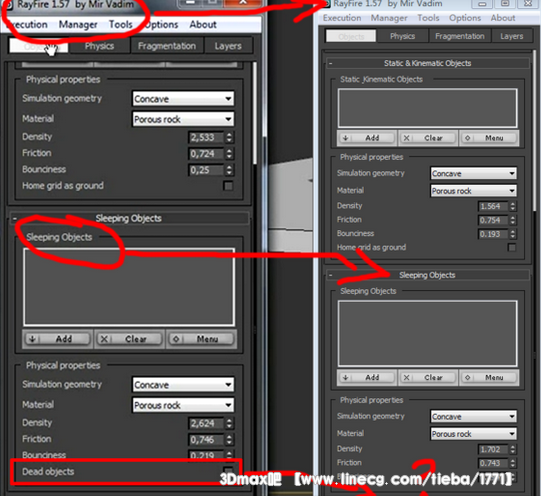Image resolution: width=541 pixels, height=496 pixels.
Task: Open Manager menu in right RayFire window
Action: point(389,18)
